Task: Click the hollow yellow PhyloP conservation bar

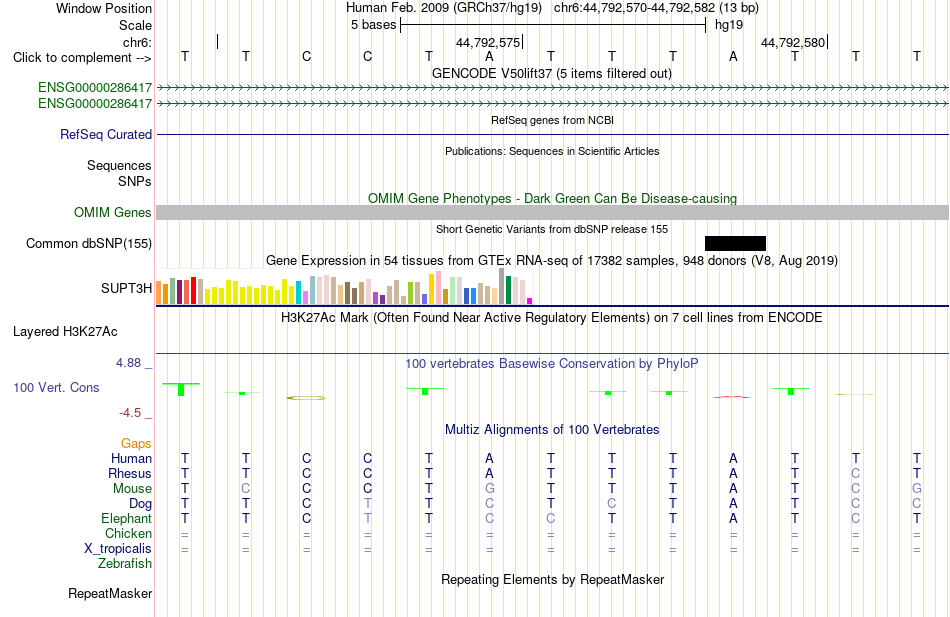Action: (x=306, y=398)
